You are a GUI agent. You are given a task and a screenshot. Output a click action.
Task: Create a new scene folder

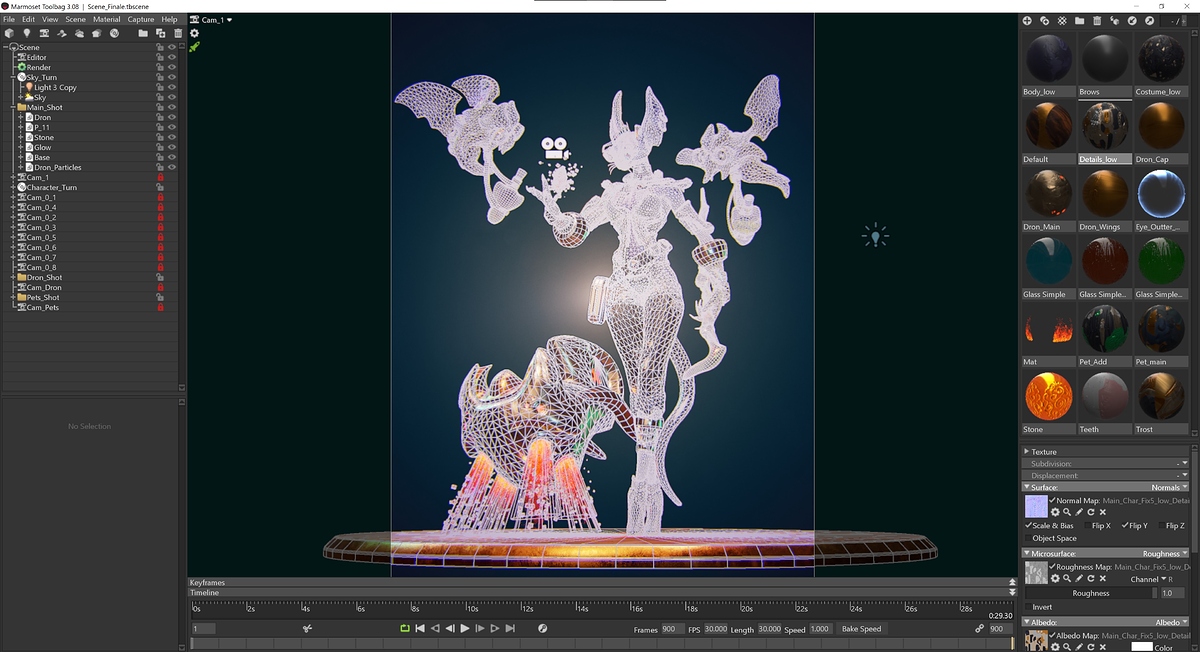point(143,33)
